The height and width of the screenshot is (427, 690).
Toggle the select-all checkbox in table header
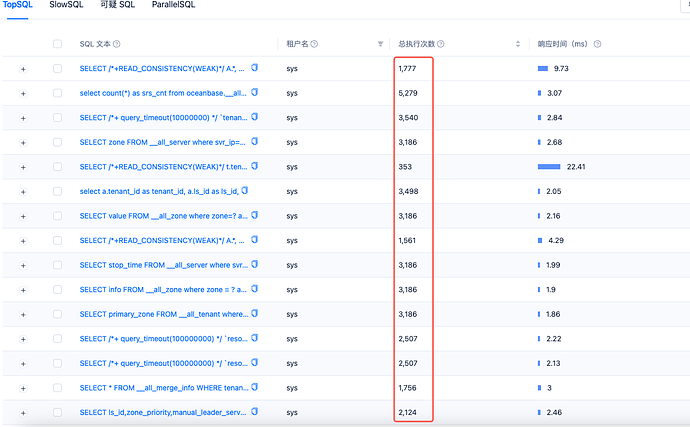pos(57,44)
